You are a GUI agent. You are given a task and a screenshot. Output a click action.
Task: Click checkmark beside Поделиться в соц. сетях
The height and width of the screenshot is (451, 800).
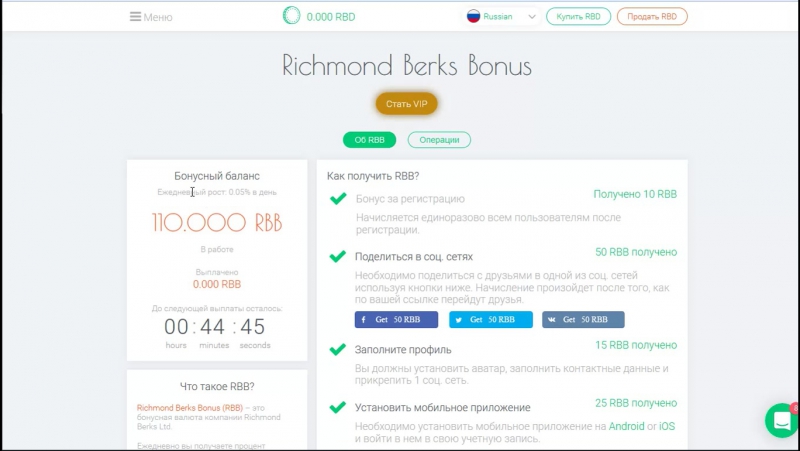click(x=338, y=256)
